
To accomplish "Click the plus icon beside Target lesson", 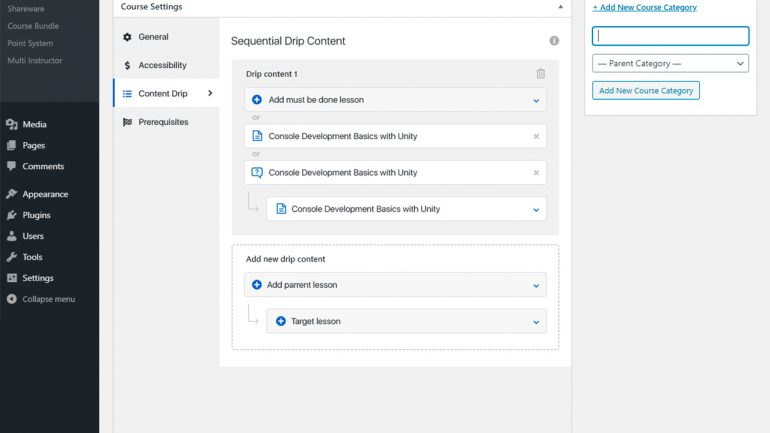I will pos(281,321).
